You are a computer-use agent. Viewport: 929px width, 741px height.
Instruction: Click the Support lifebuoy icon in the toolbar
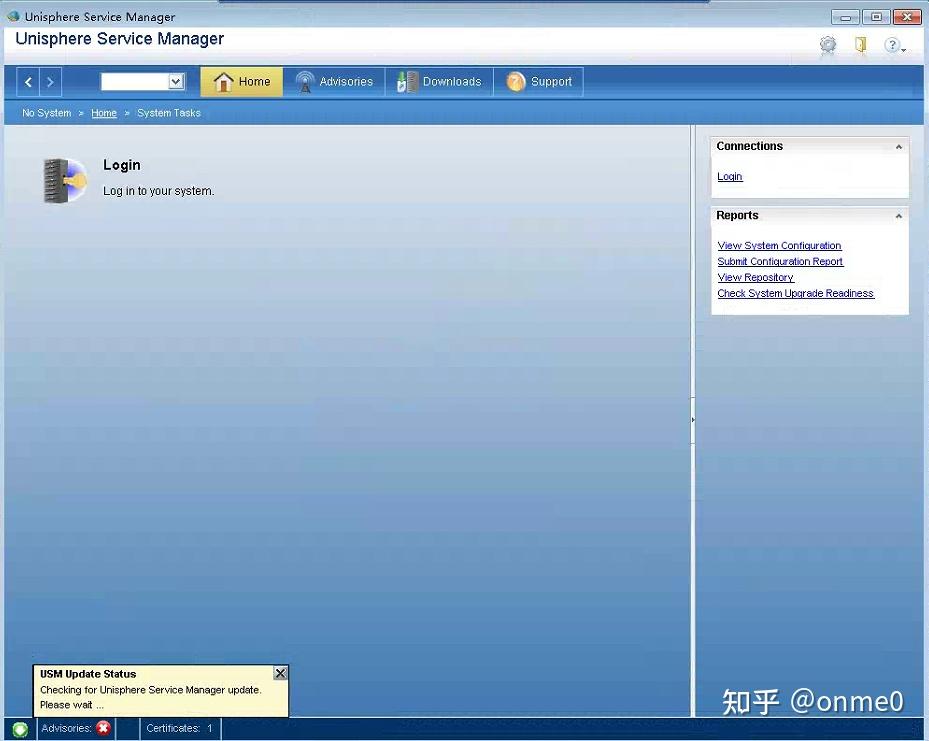[516, 81]
